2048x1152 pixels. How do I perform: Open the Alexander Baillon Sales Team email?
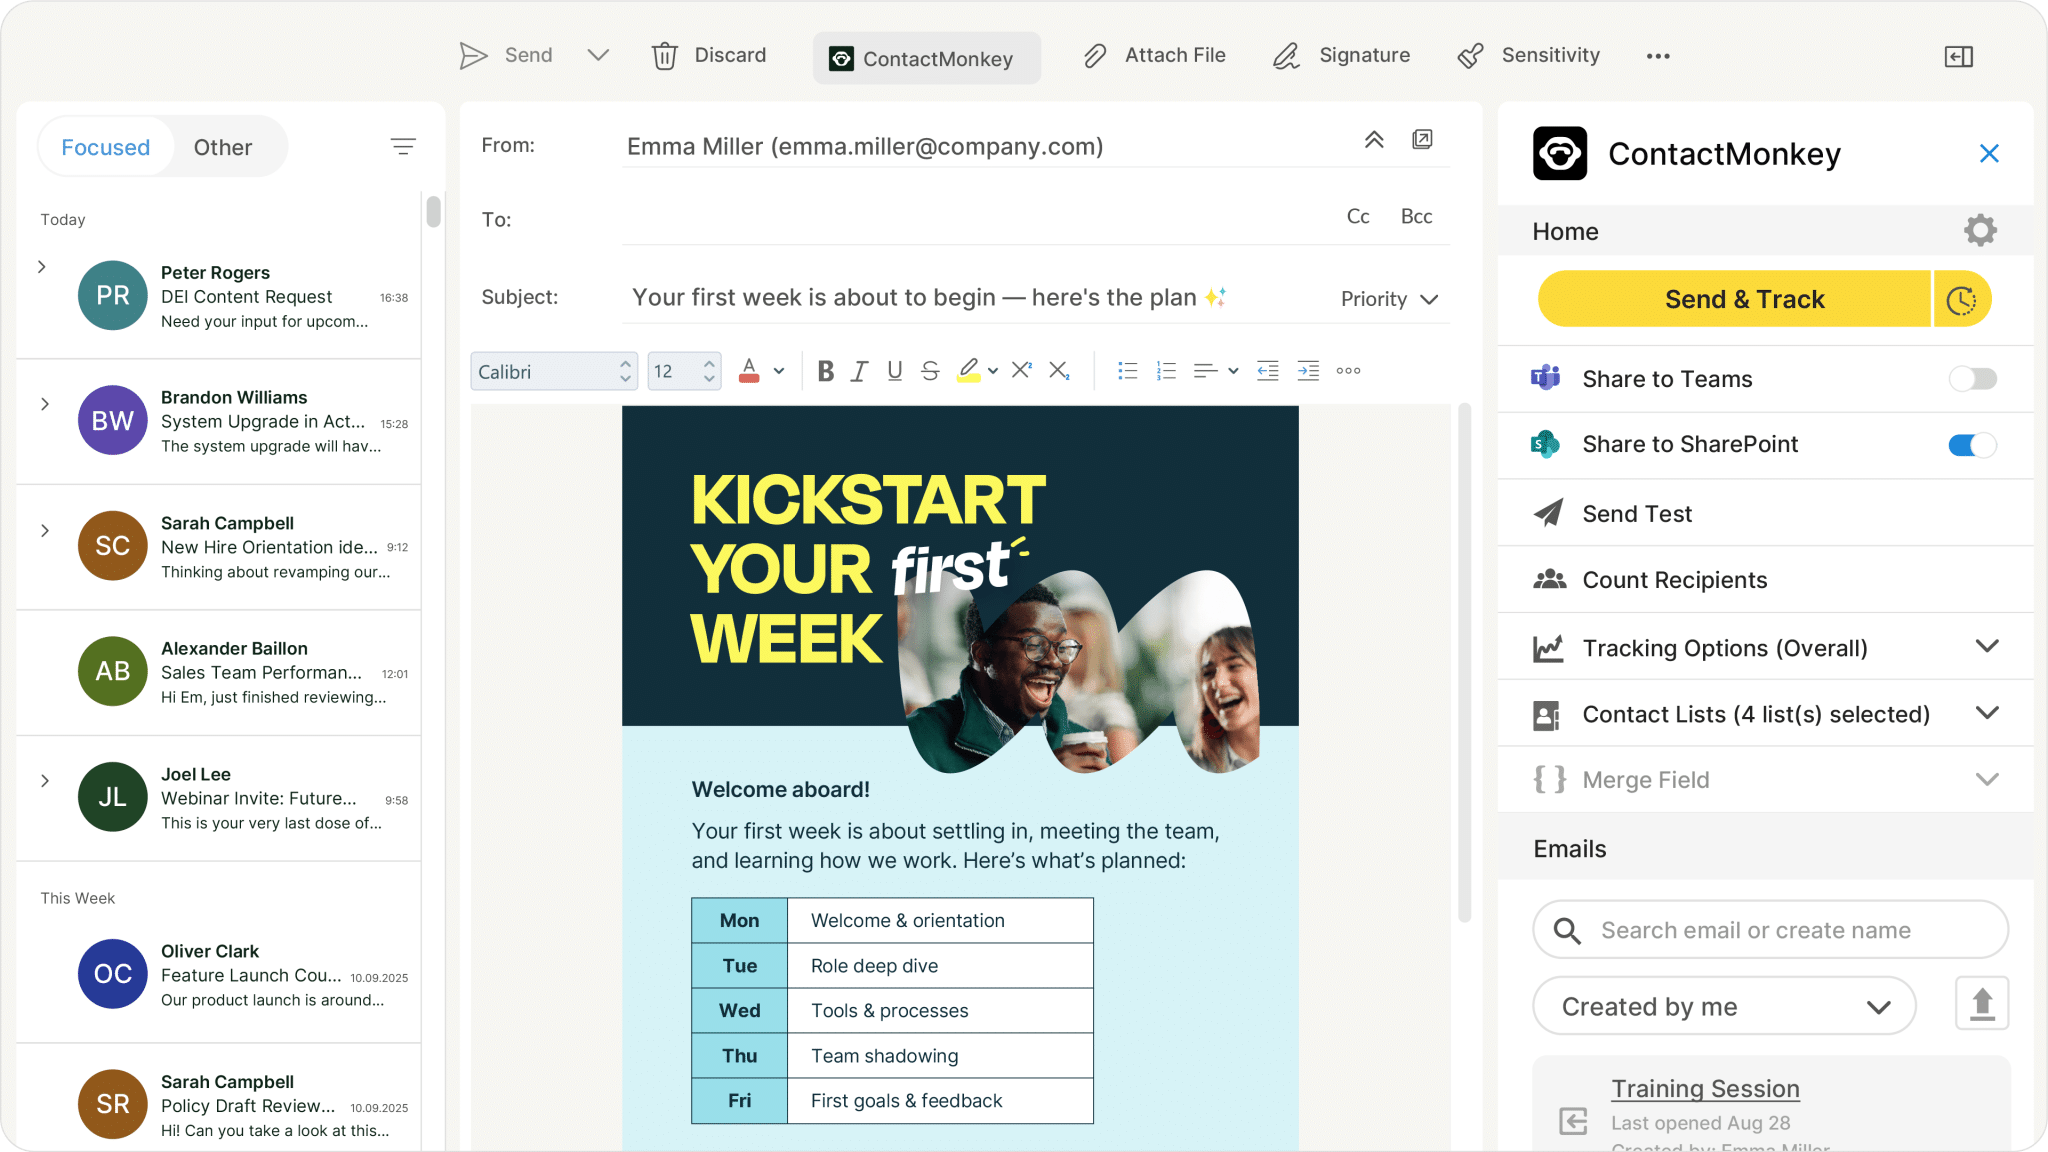pyautogui.click(x=219, y=673)
